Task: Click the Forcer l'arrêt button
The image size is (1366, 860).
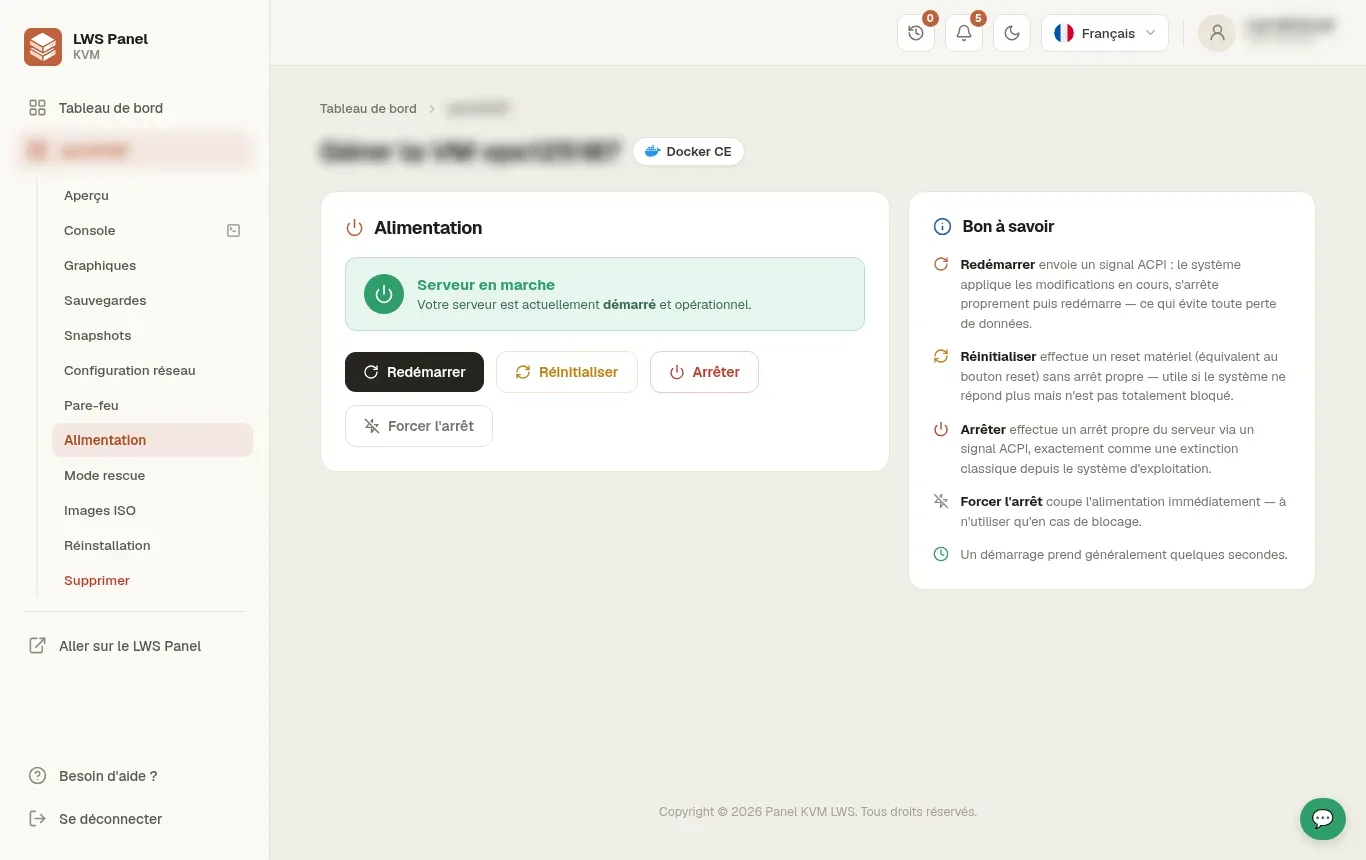Action: pos(419,426)
